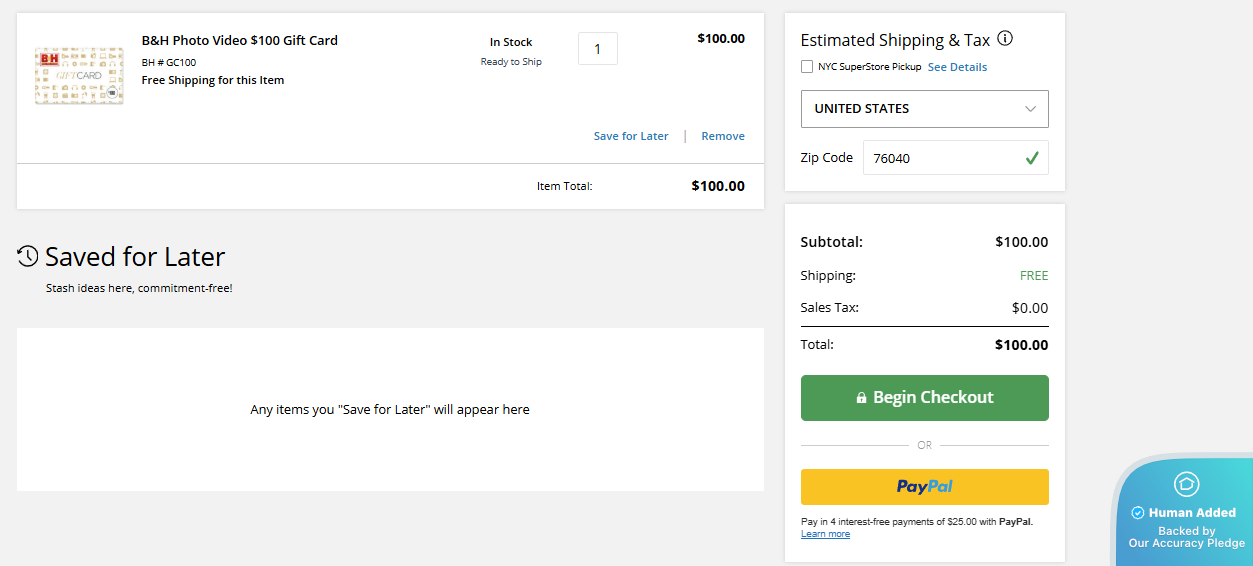Click the lock icon on Begin Checkout
The image size is (1253, 566).
861,398
